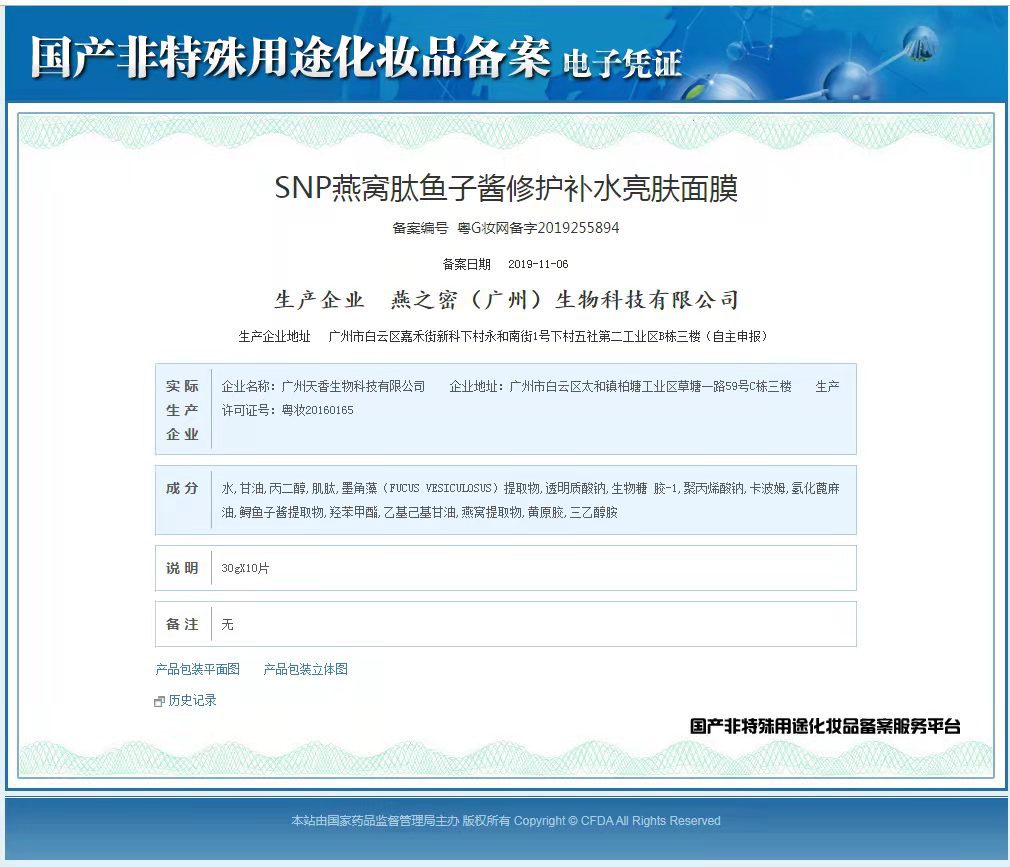Click the 国产非特殊用途化妆品备案服务平台 logo text

[x=825, y=726]
